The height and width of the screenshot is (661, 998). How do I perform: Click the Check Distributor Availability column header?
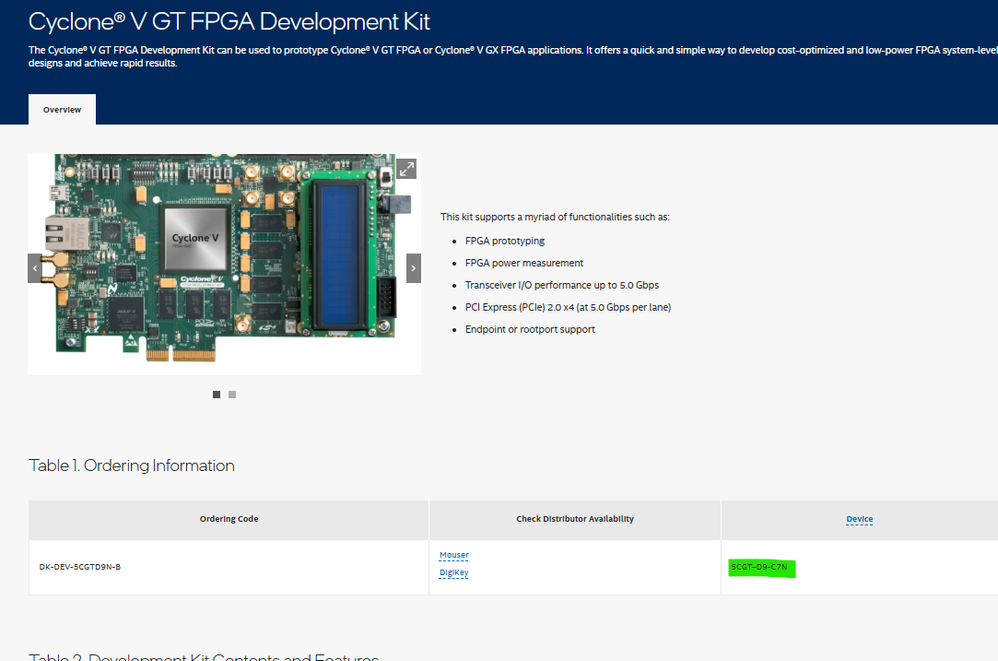574,519
